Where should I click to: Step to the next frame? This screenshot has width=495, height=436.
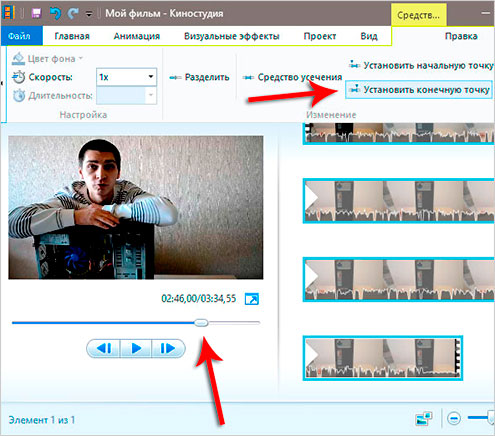click(x=168, y=349)
